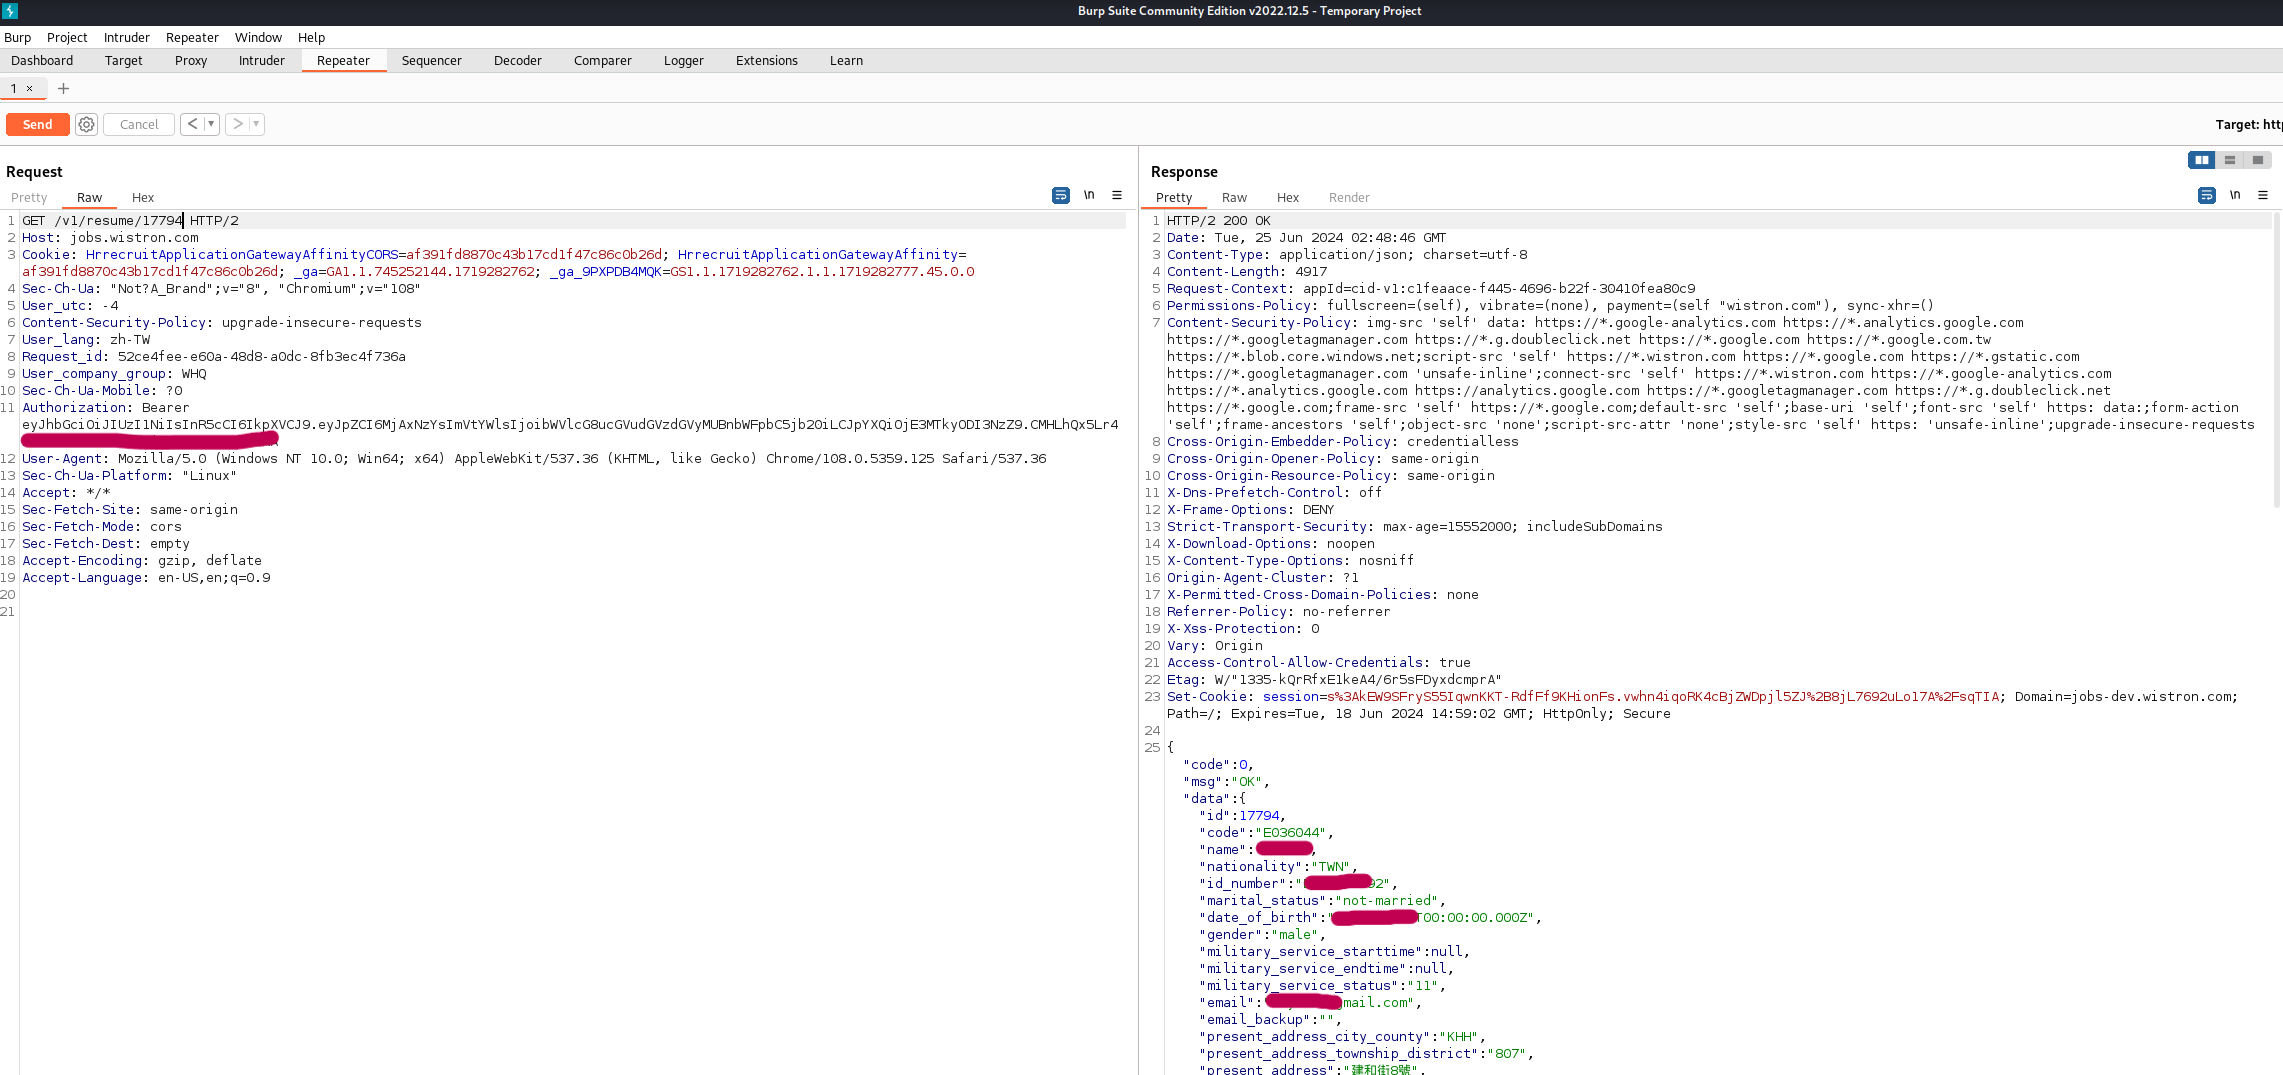
Task: Click the Request_id header line
Action: 214,356
